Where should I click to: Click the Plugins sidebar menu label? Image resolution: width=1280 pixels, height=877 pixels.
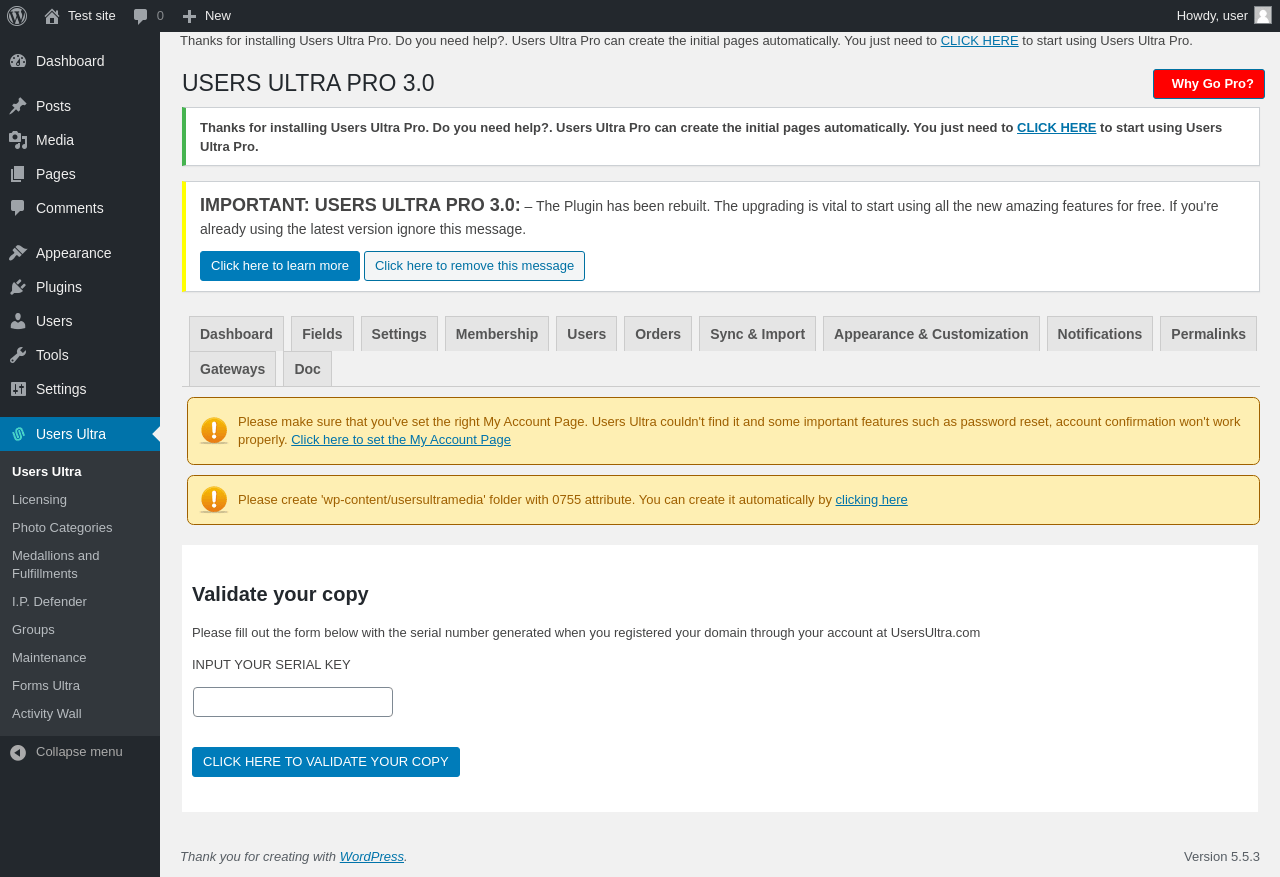tap(59, 287)
